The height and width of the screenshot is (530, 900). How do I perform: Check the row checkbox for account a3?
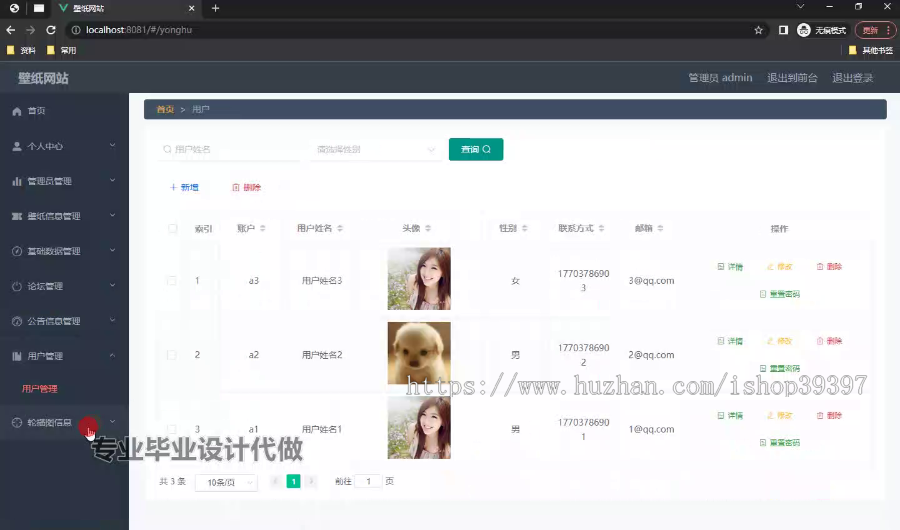(x=172, y=281)
